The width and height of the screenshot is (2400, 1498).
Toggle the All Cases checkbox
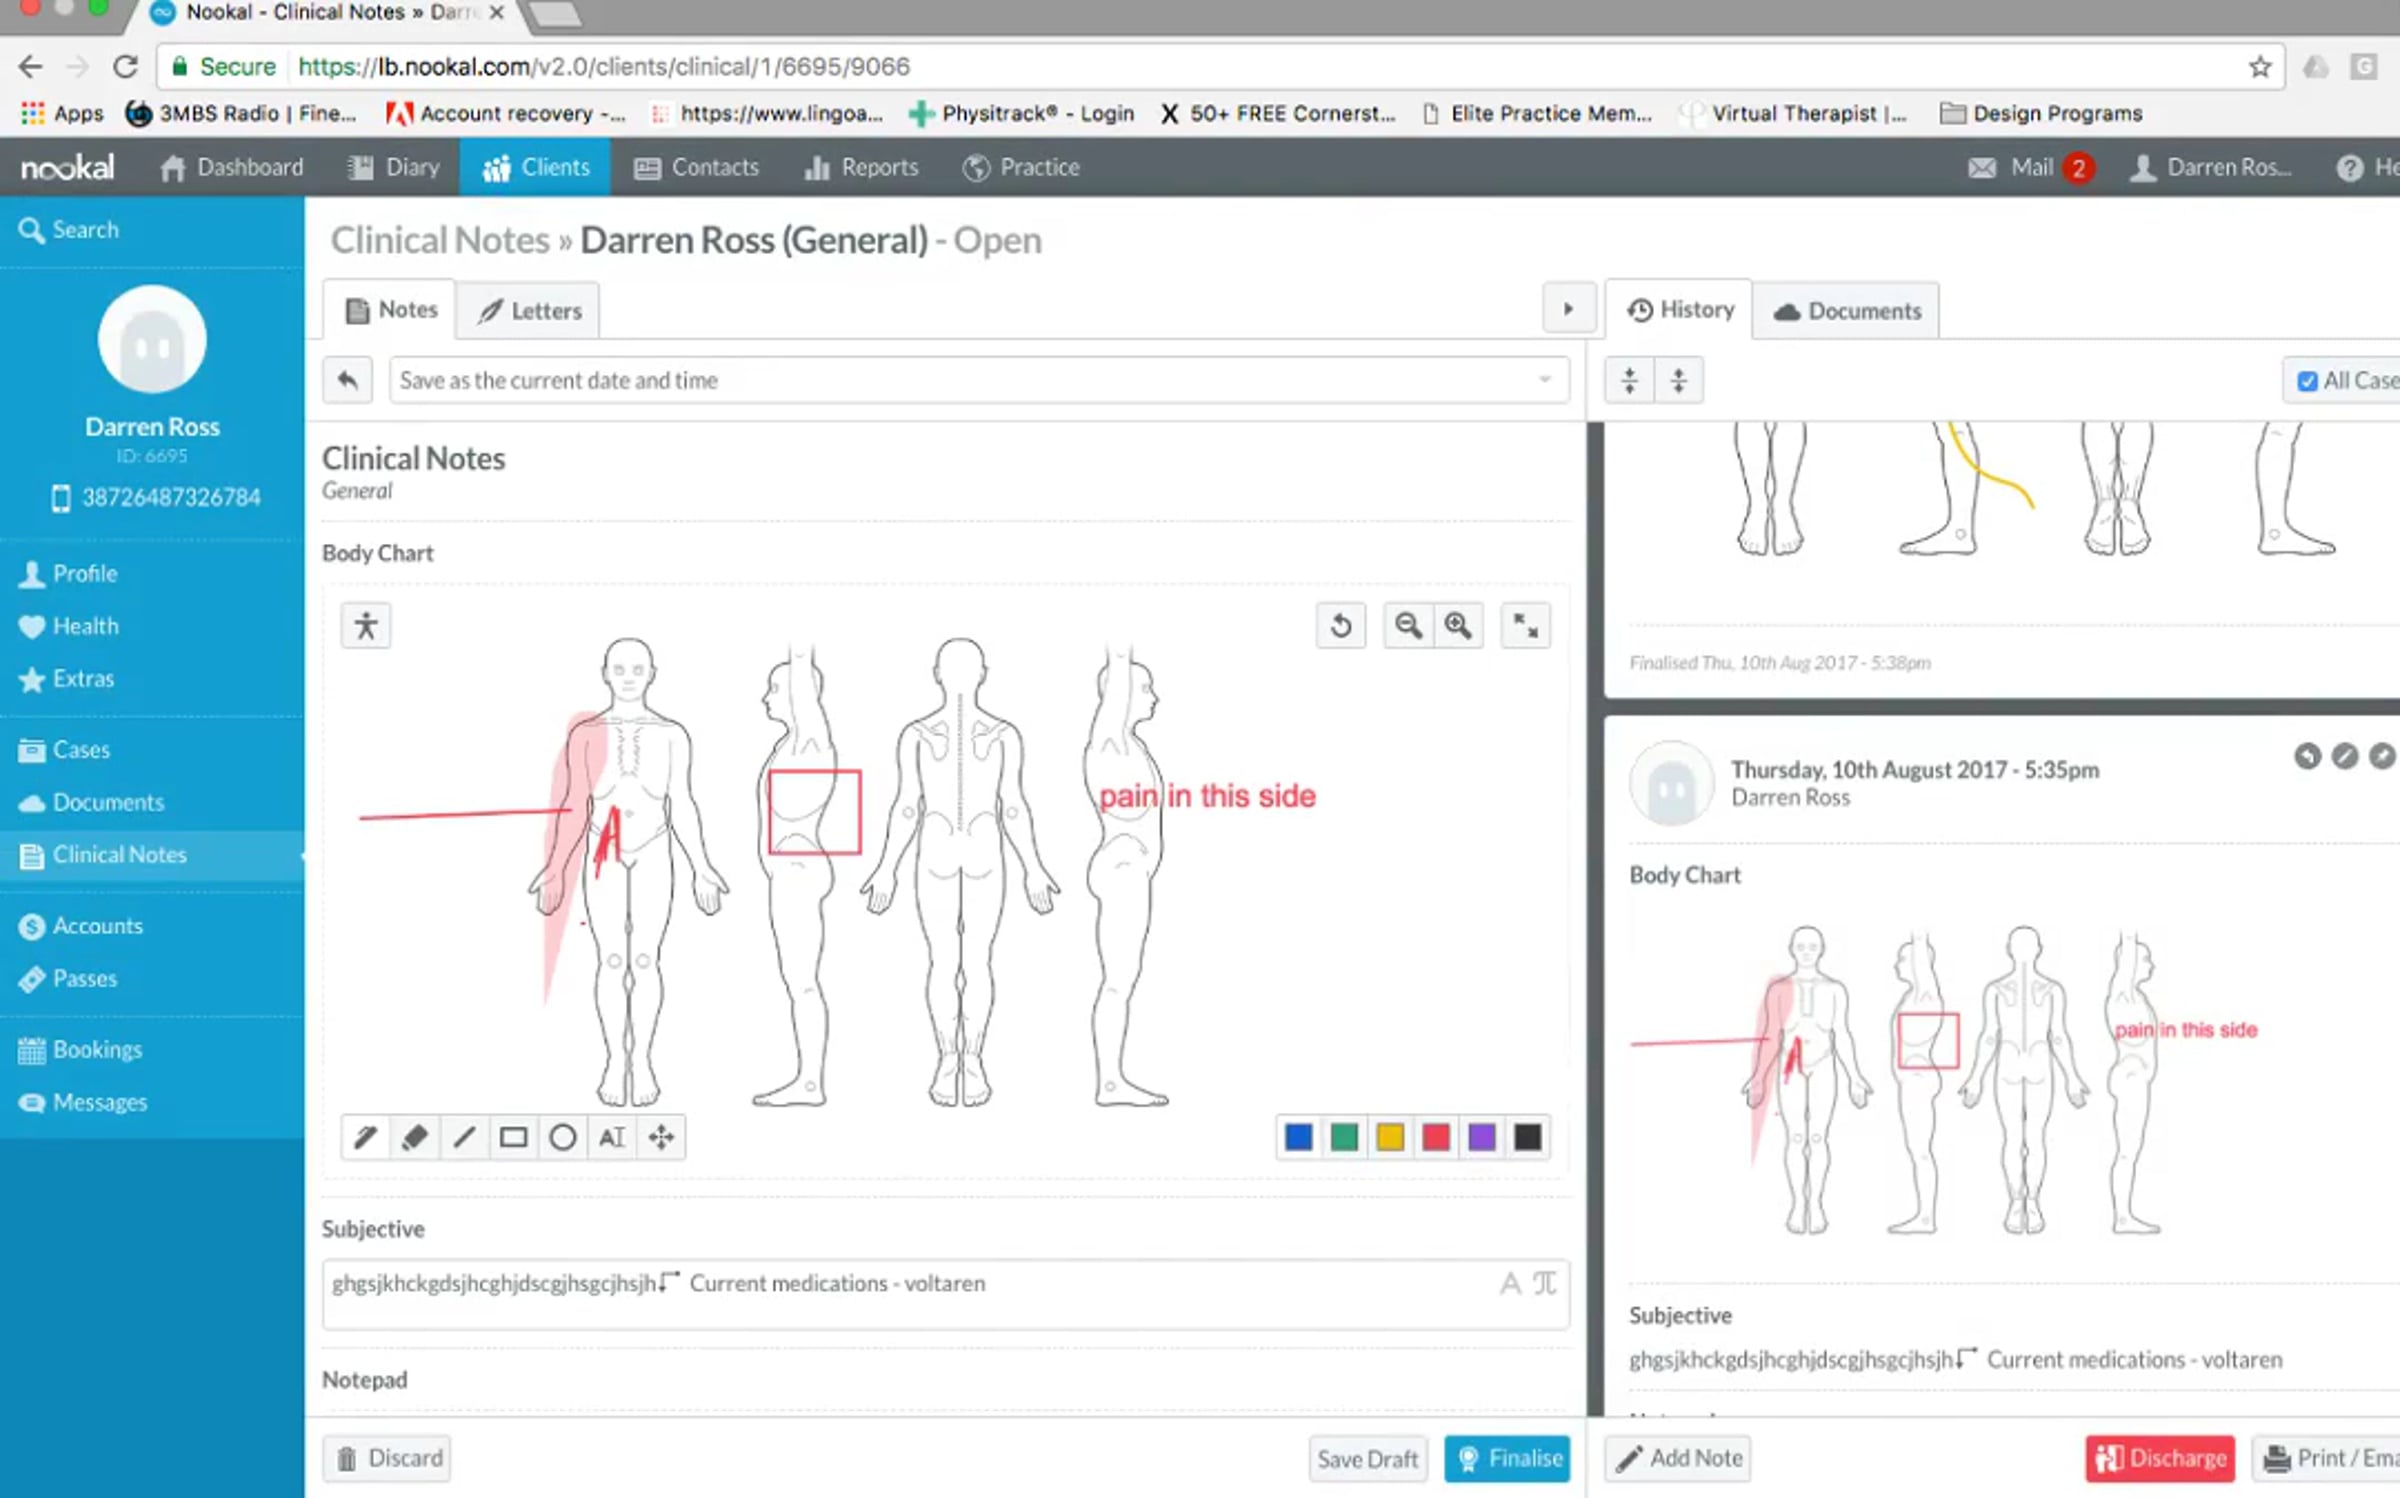tap(2307, 381)
